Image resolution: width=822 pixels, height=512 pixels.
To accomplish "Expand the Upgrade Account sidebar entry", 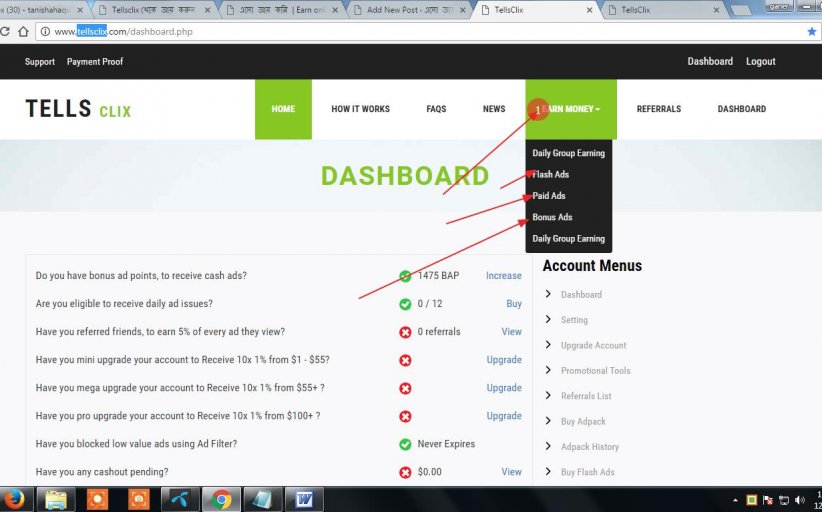I will (x=593, y=345).
